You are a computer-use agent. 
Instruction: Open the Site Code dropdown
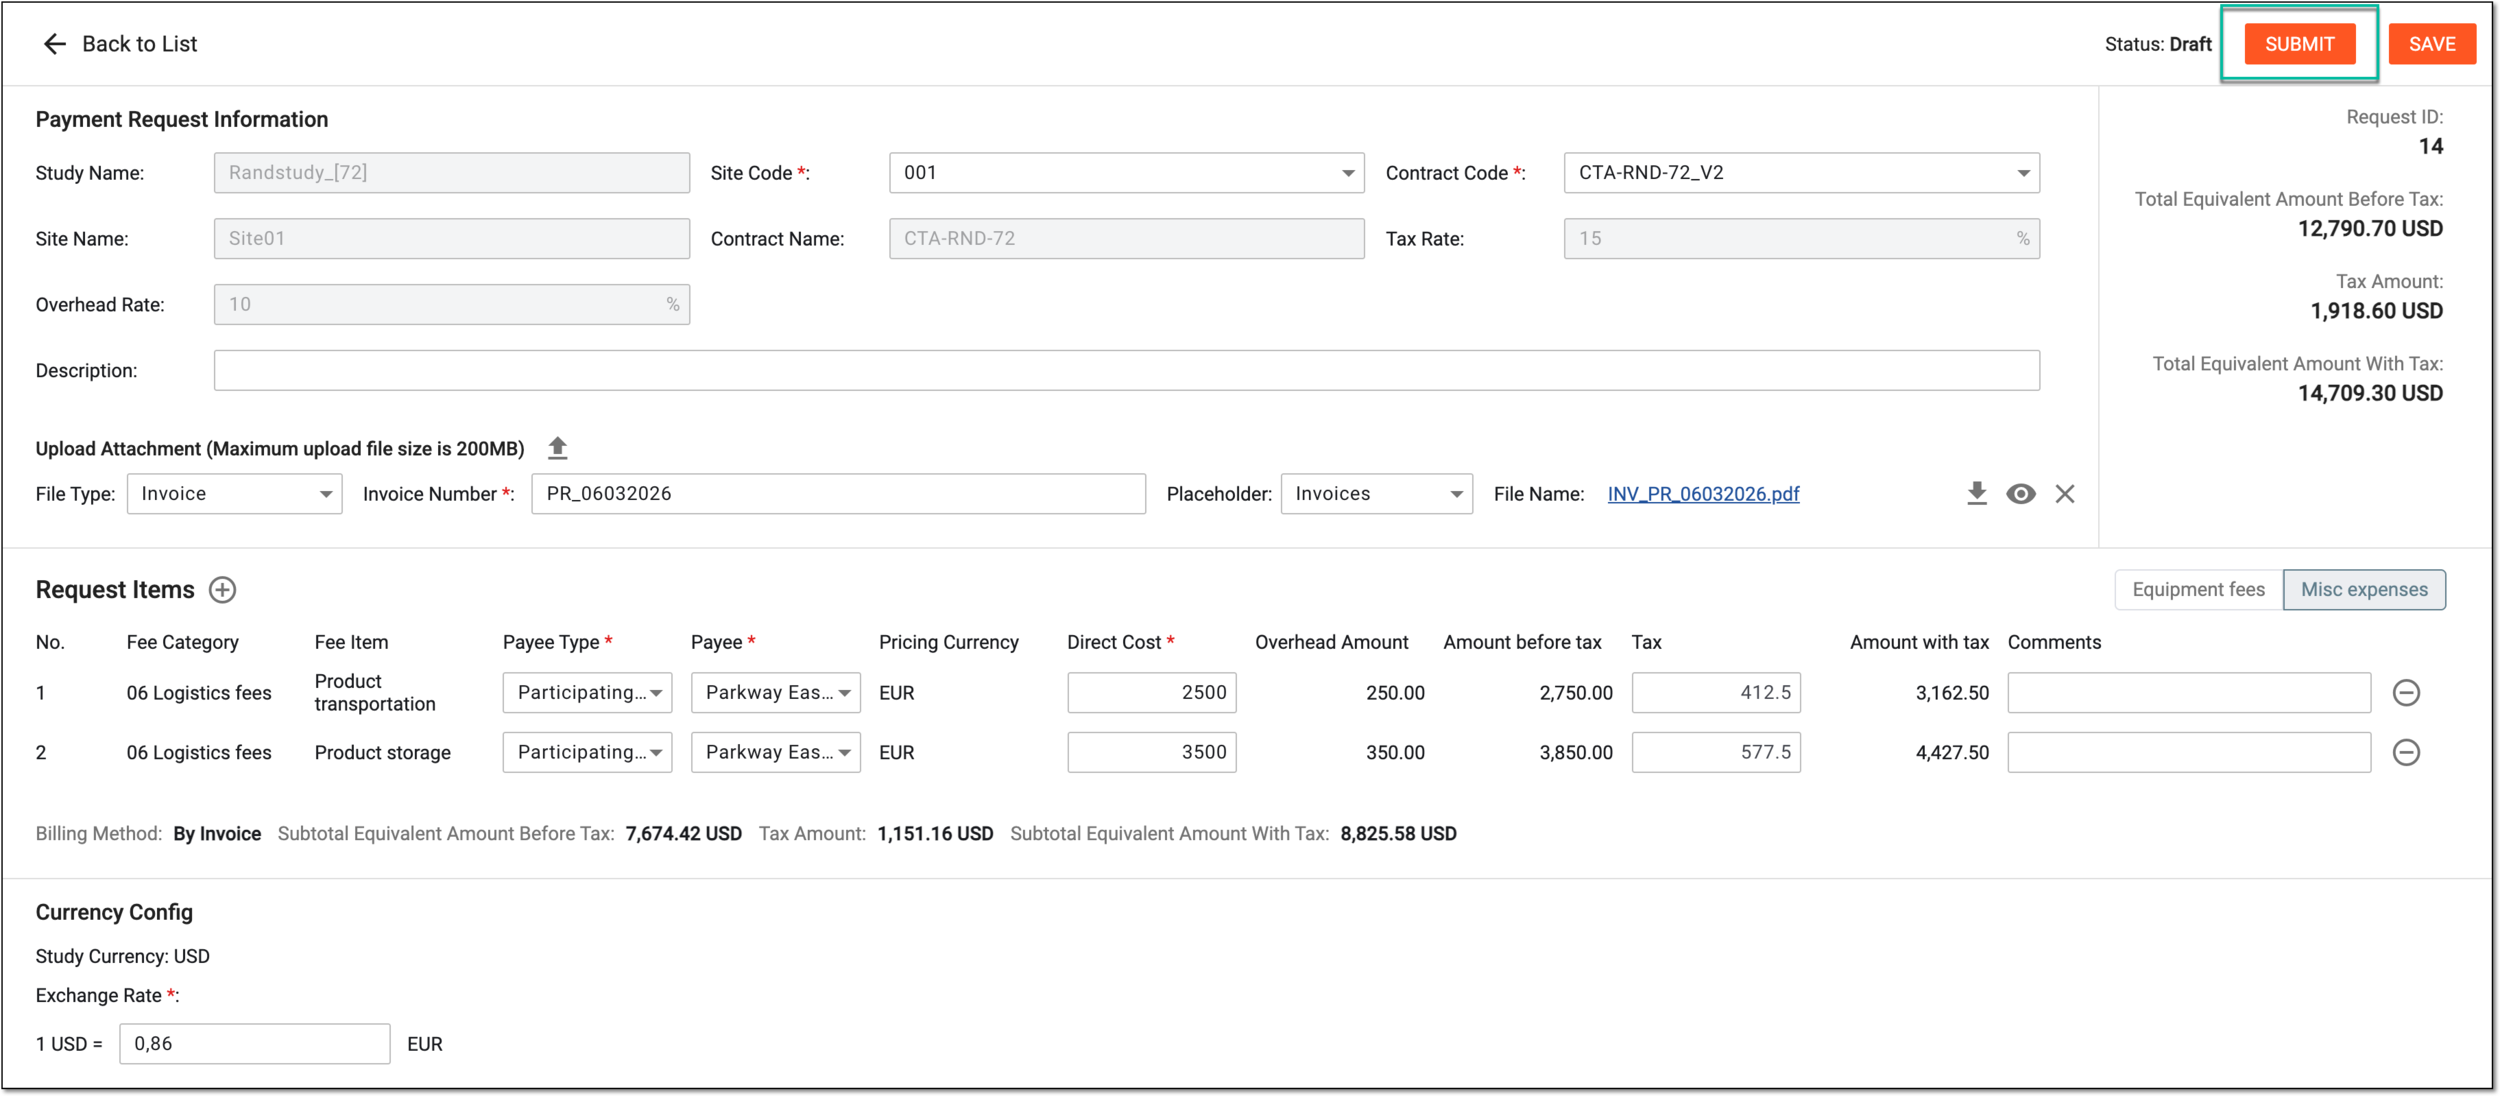pyautogui.click(x=1127, y=173)
